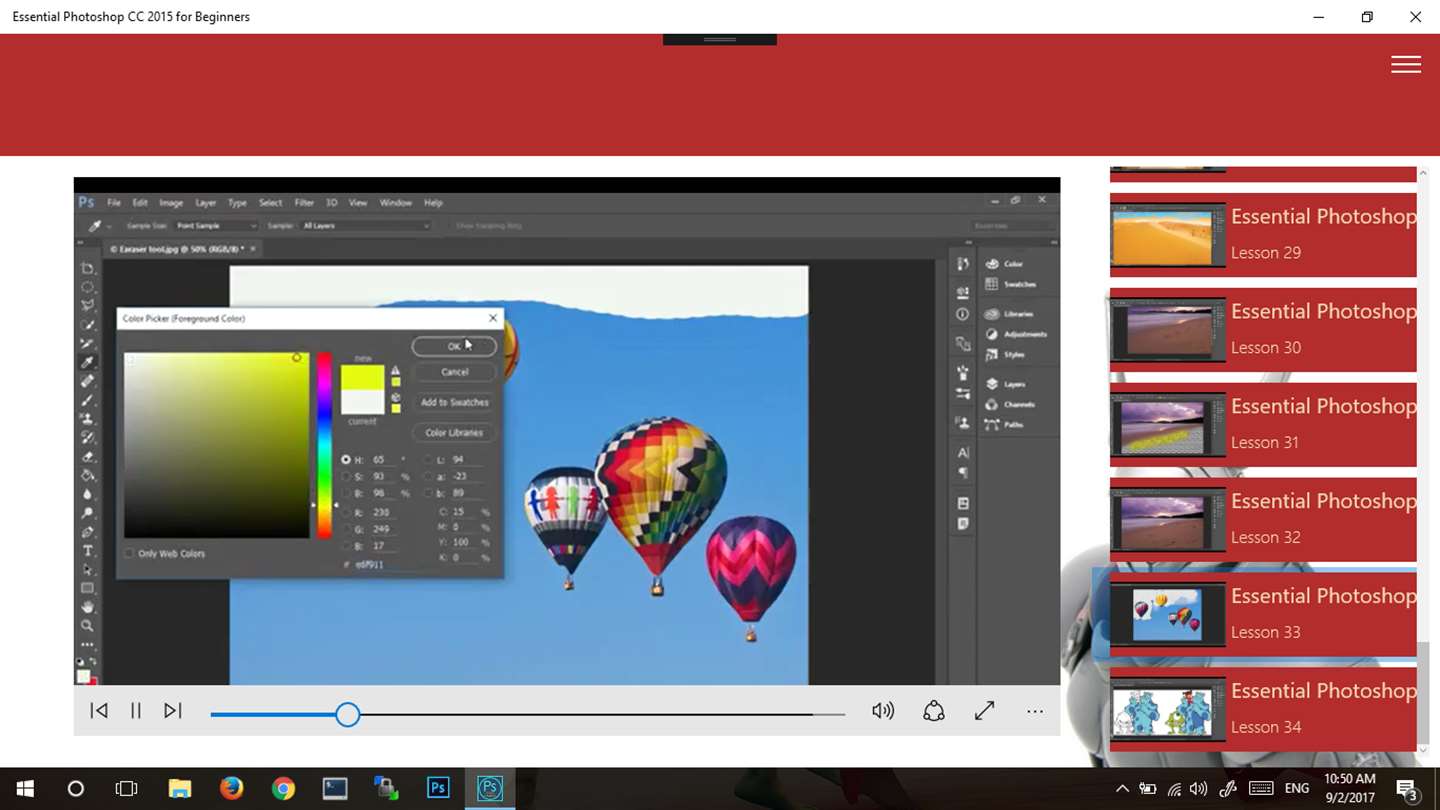Image resolution: width=1440 pixels, height=810 pixels.
Task: Open the Image menu
Action: point(171,202)
